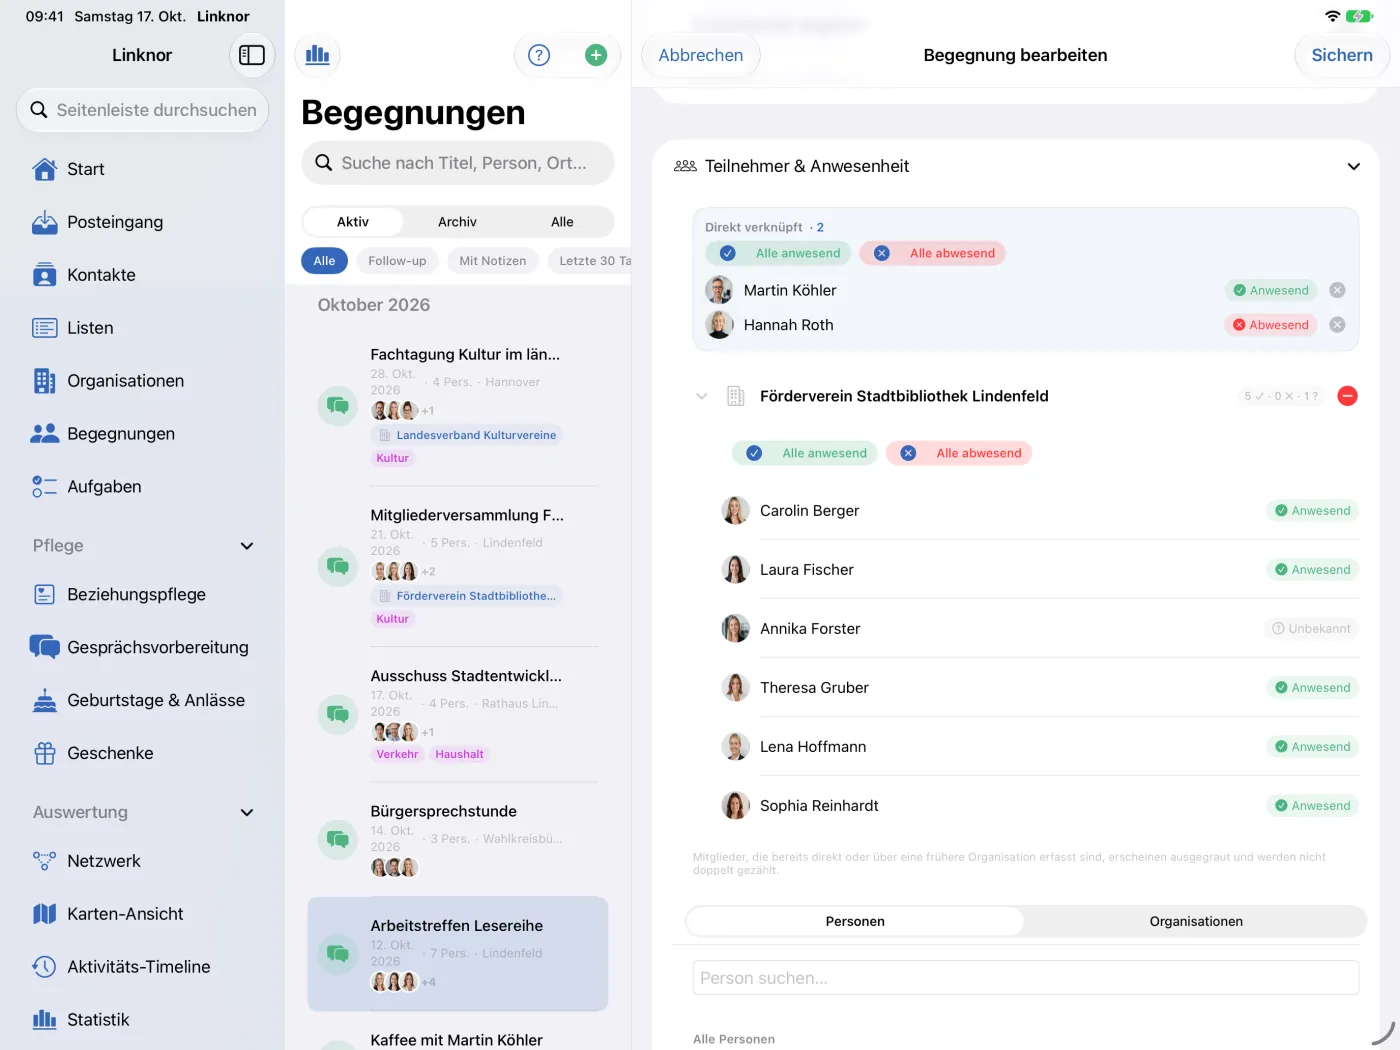The width and height of the screenshot is (1400, 1050).
Task: Open Posteingang in sidebar
Action: (142, 222)
